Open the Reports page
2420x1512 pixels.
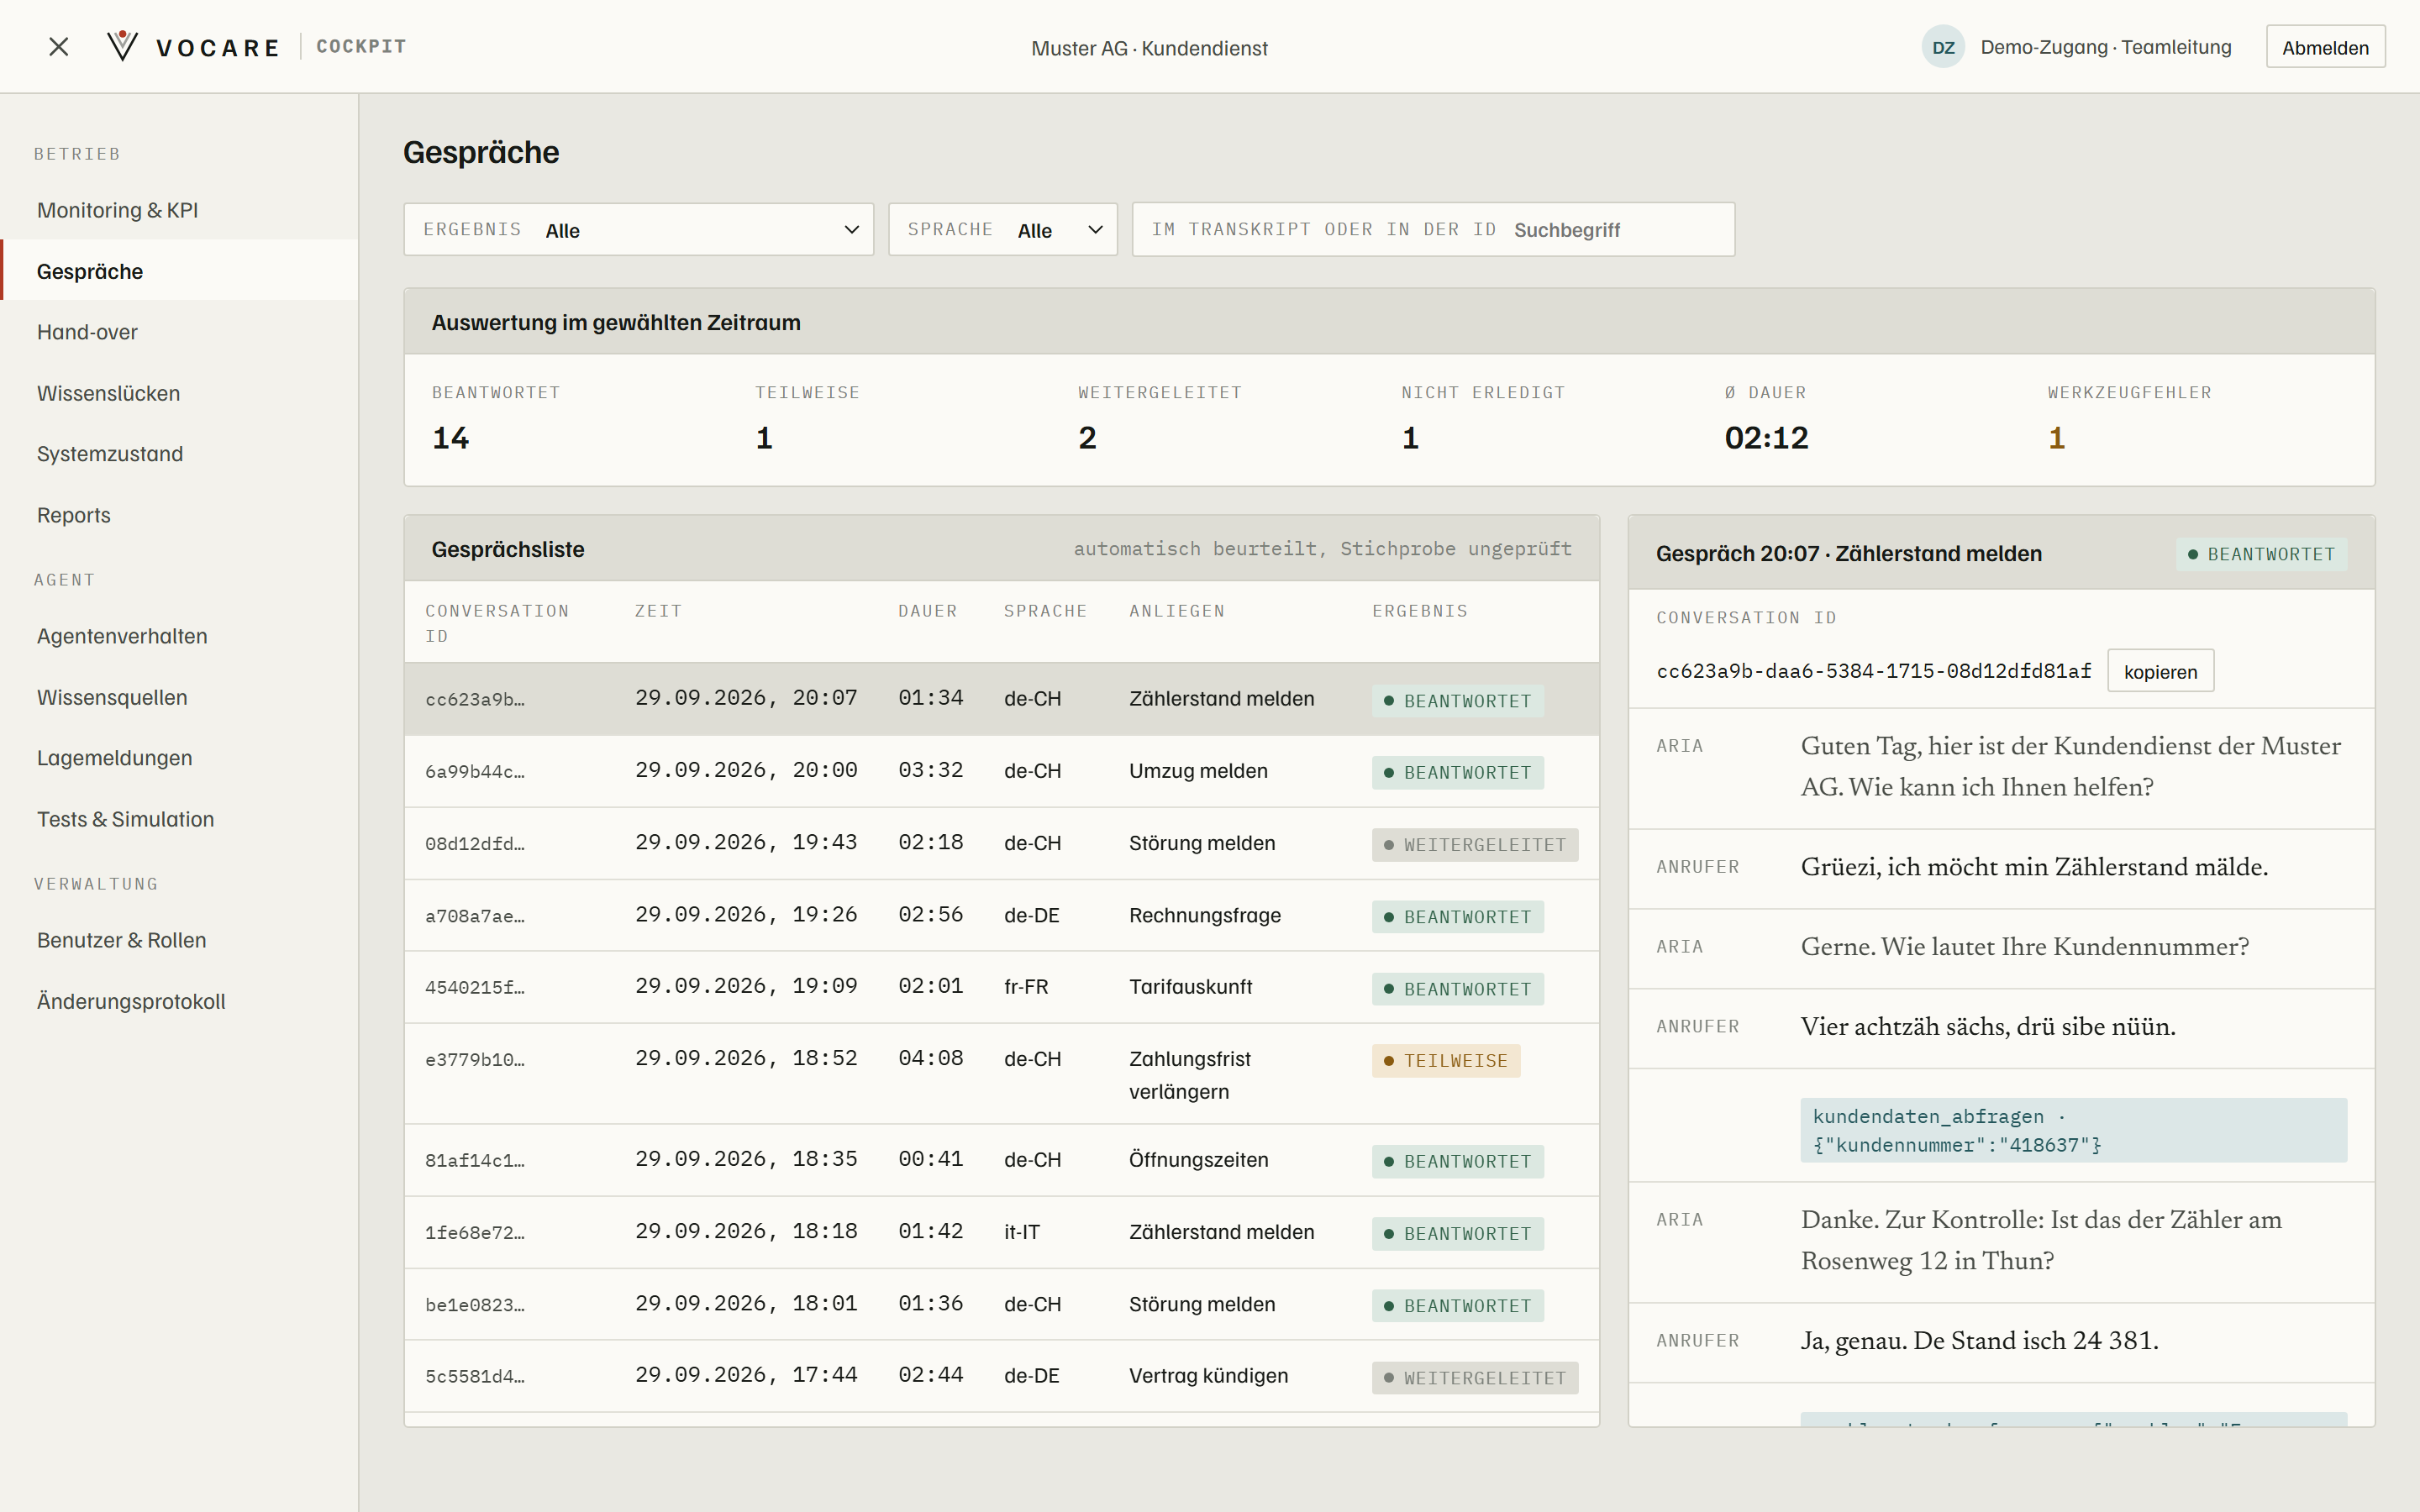pyautogui.click(x=180, y=515)
